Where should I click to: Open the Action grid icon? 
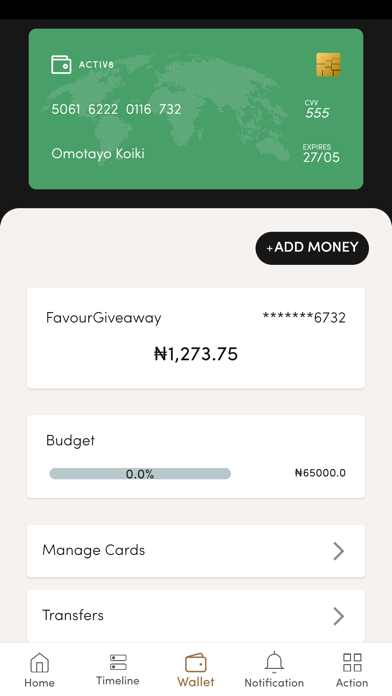352,663
